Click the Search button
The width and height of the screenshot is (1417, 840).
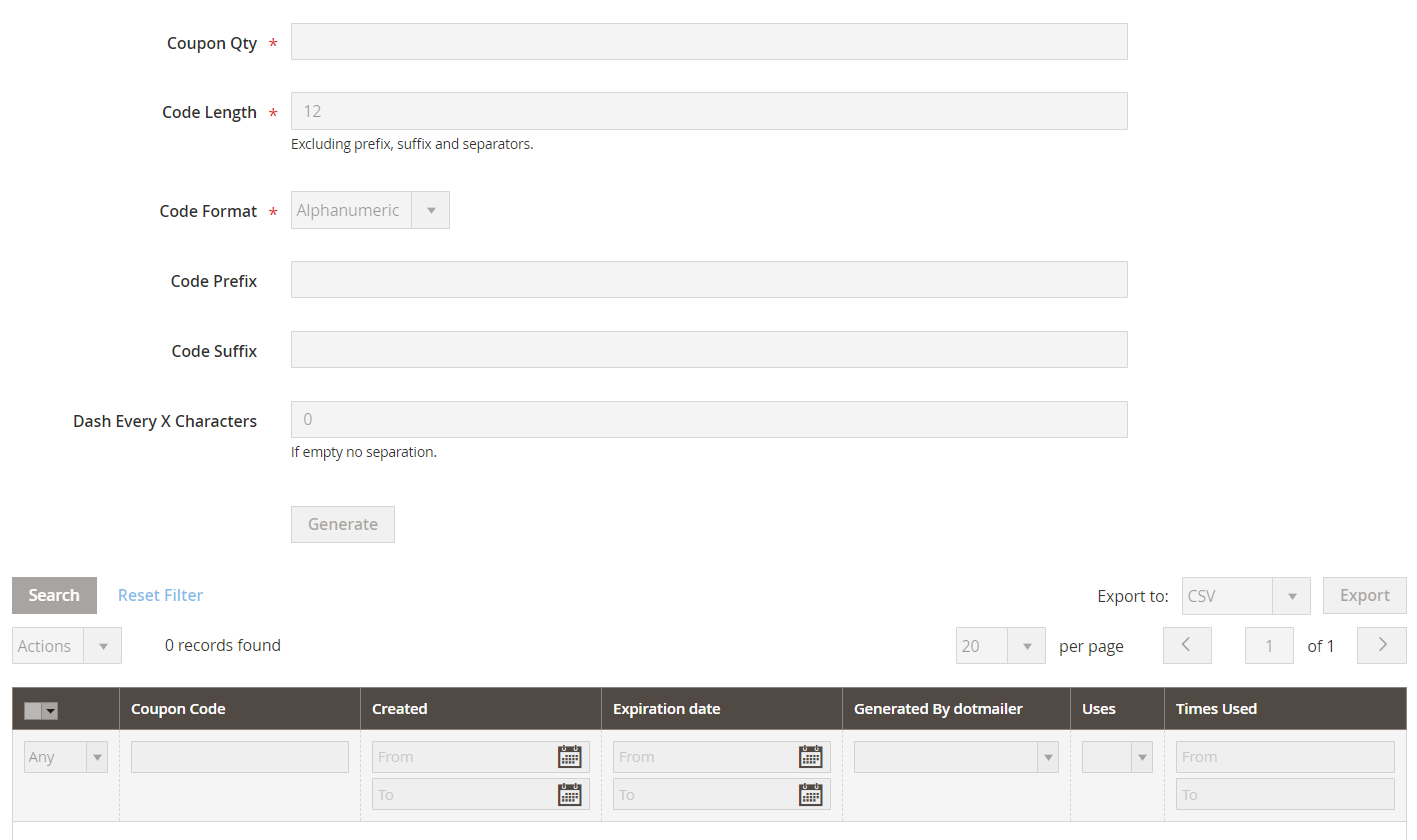[54, 595]
